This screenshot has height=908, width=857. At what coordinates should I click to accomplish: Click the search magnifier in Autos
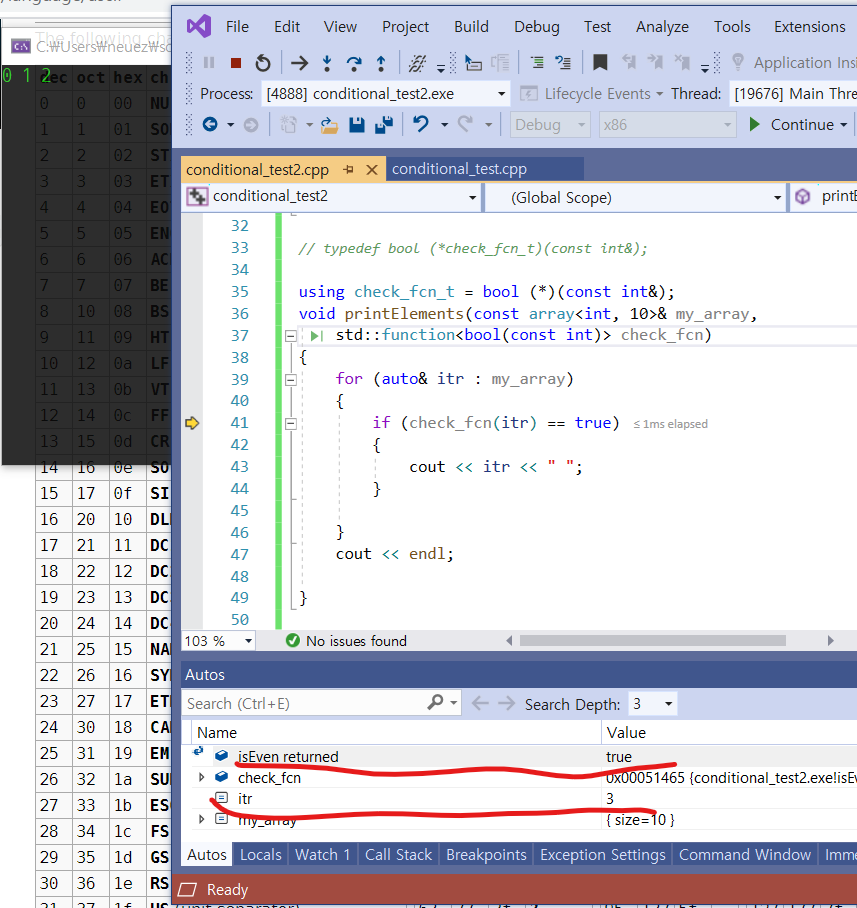pos(435,702)
